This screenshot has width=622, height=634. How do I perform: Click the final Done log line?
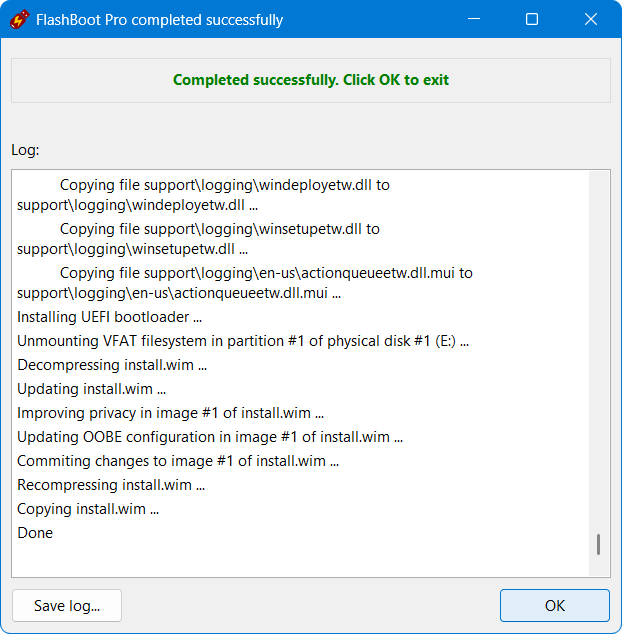tap(35, 533)
